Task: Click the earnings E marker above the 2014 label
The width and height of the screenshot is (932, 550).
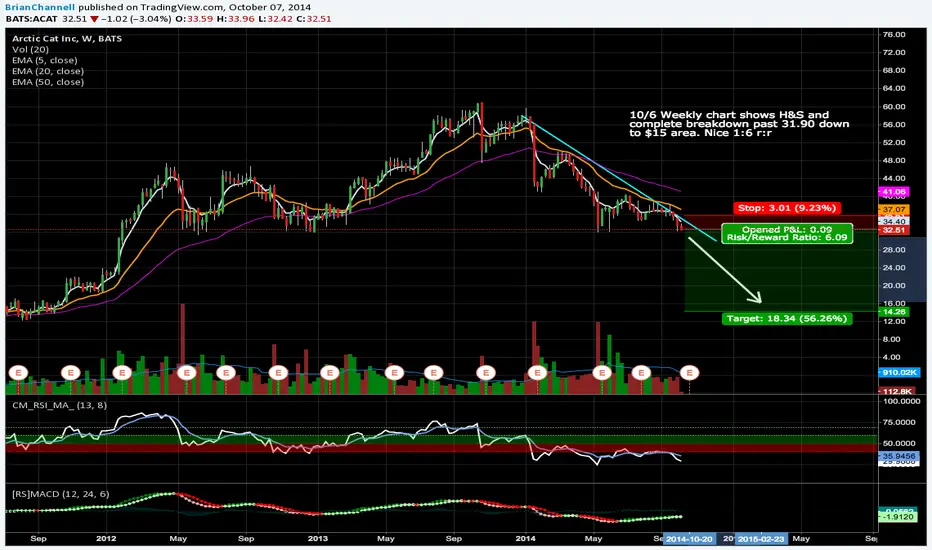Action: [x=537, y=373]
